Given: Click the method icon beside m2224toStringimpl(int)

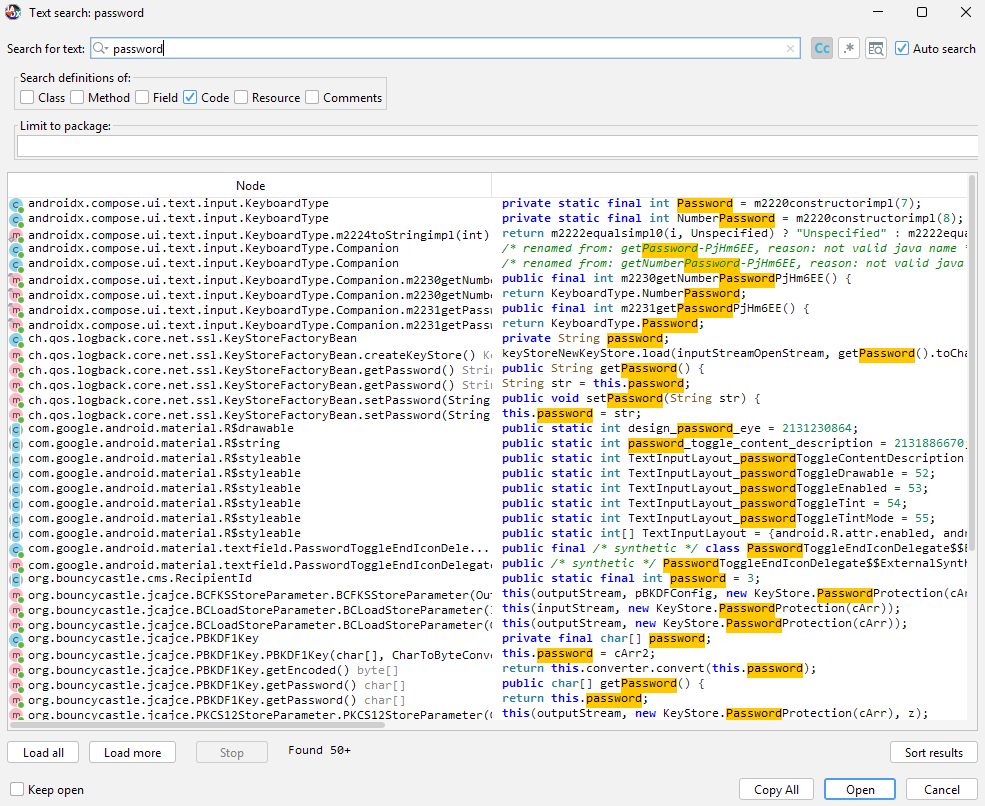Looking at the screenshot, I should [16, 236].
